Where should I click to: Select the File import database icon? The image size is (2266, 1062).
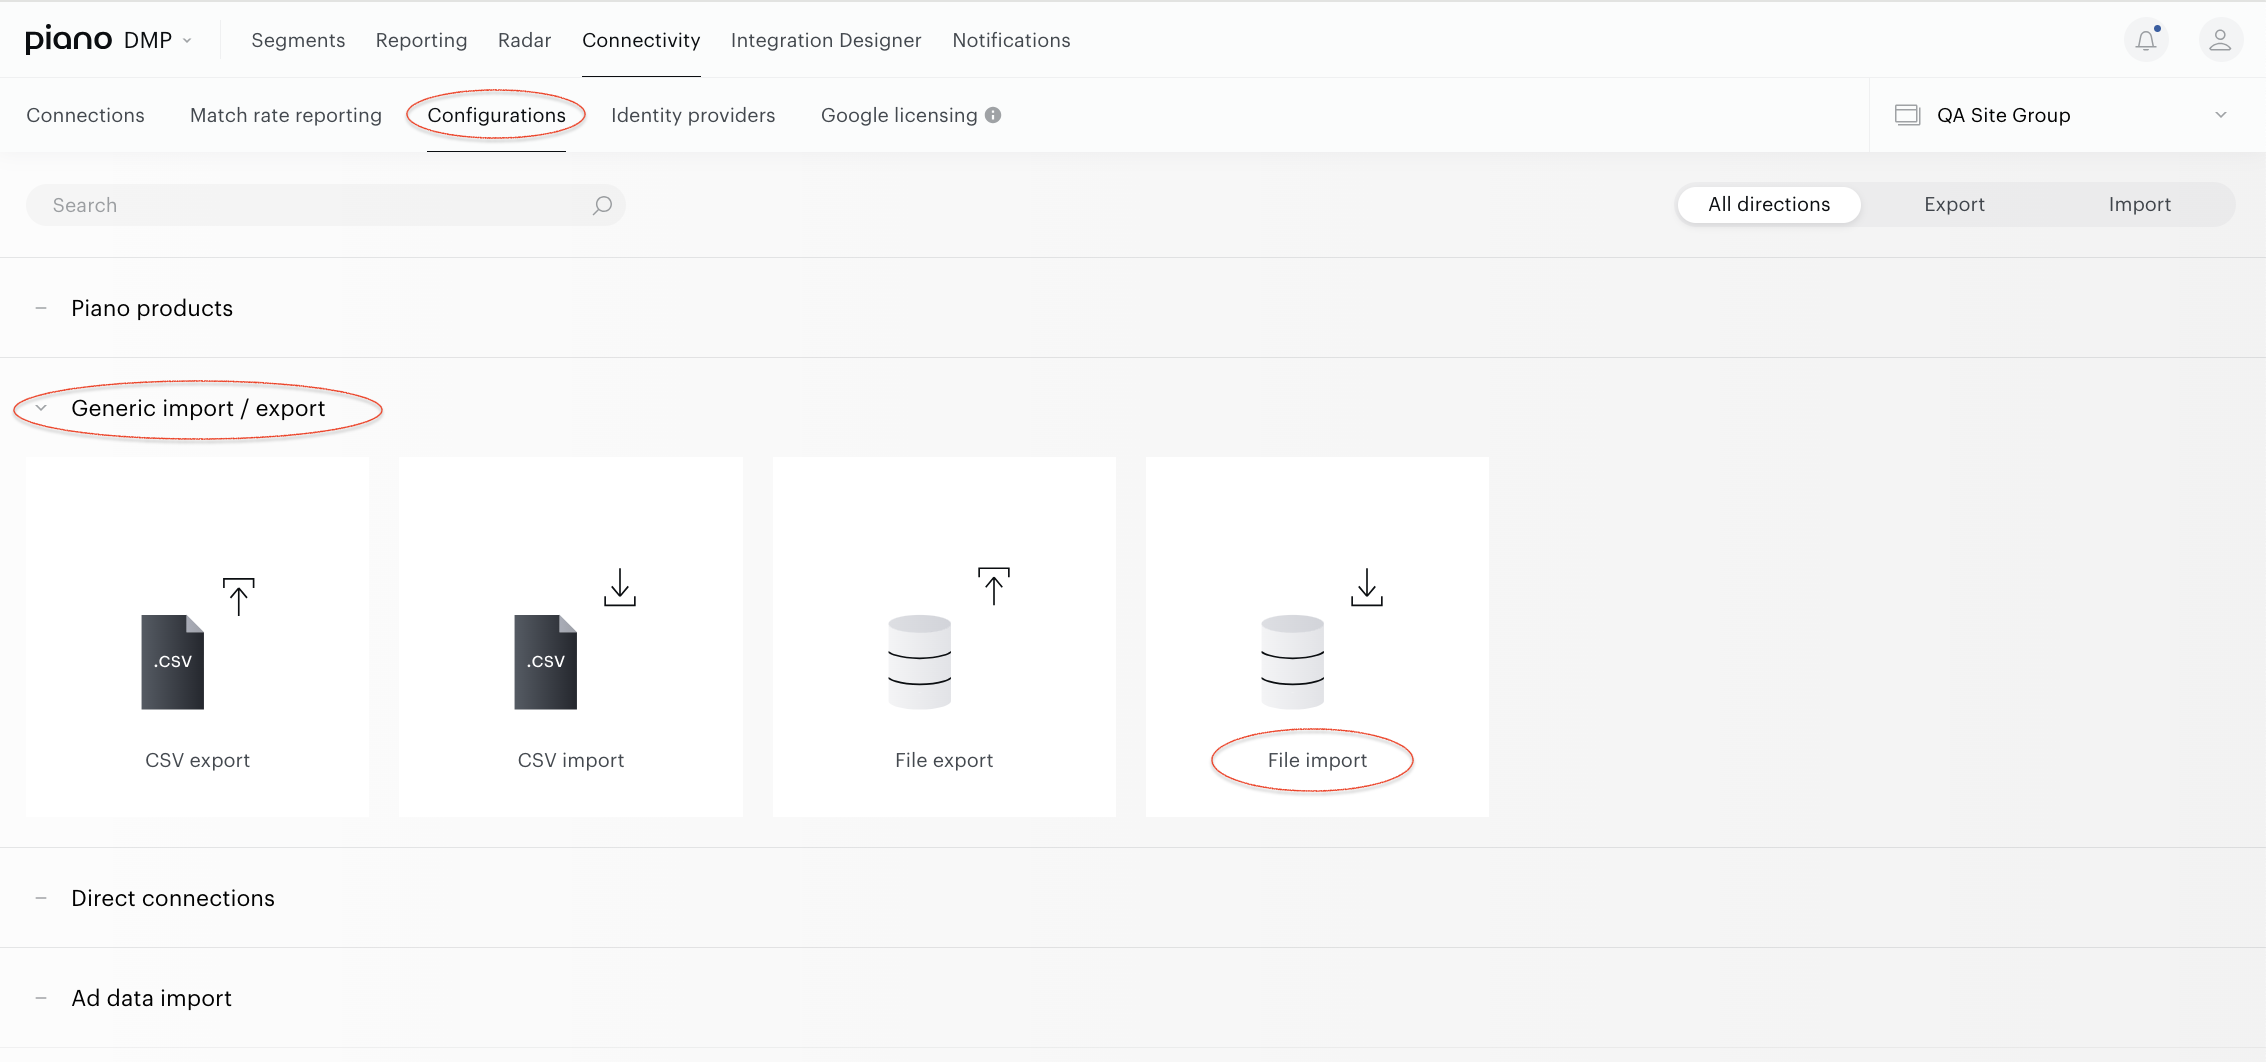tap(1292, 662)
